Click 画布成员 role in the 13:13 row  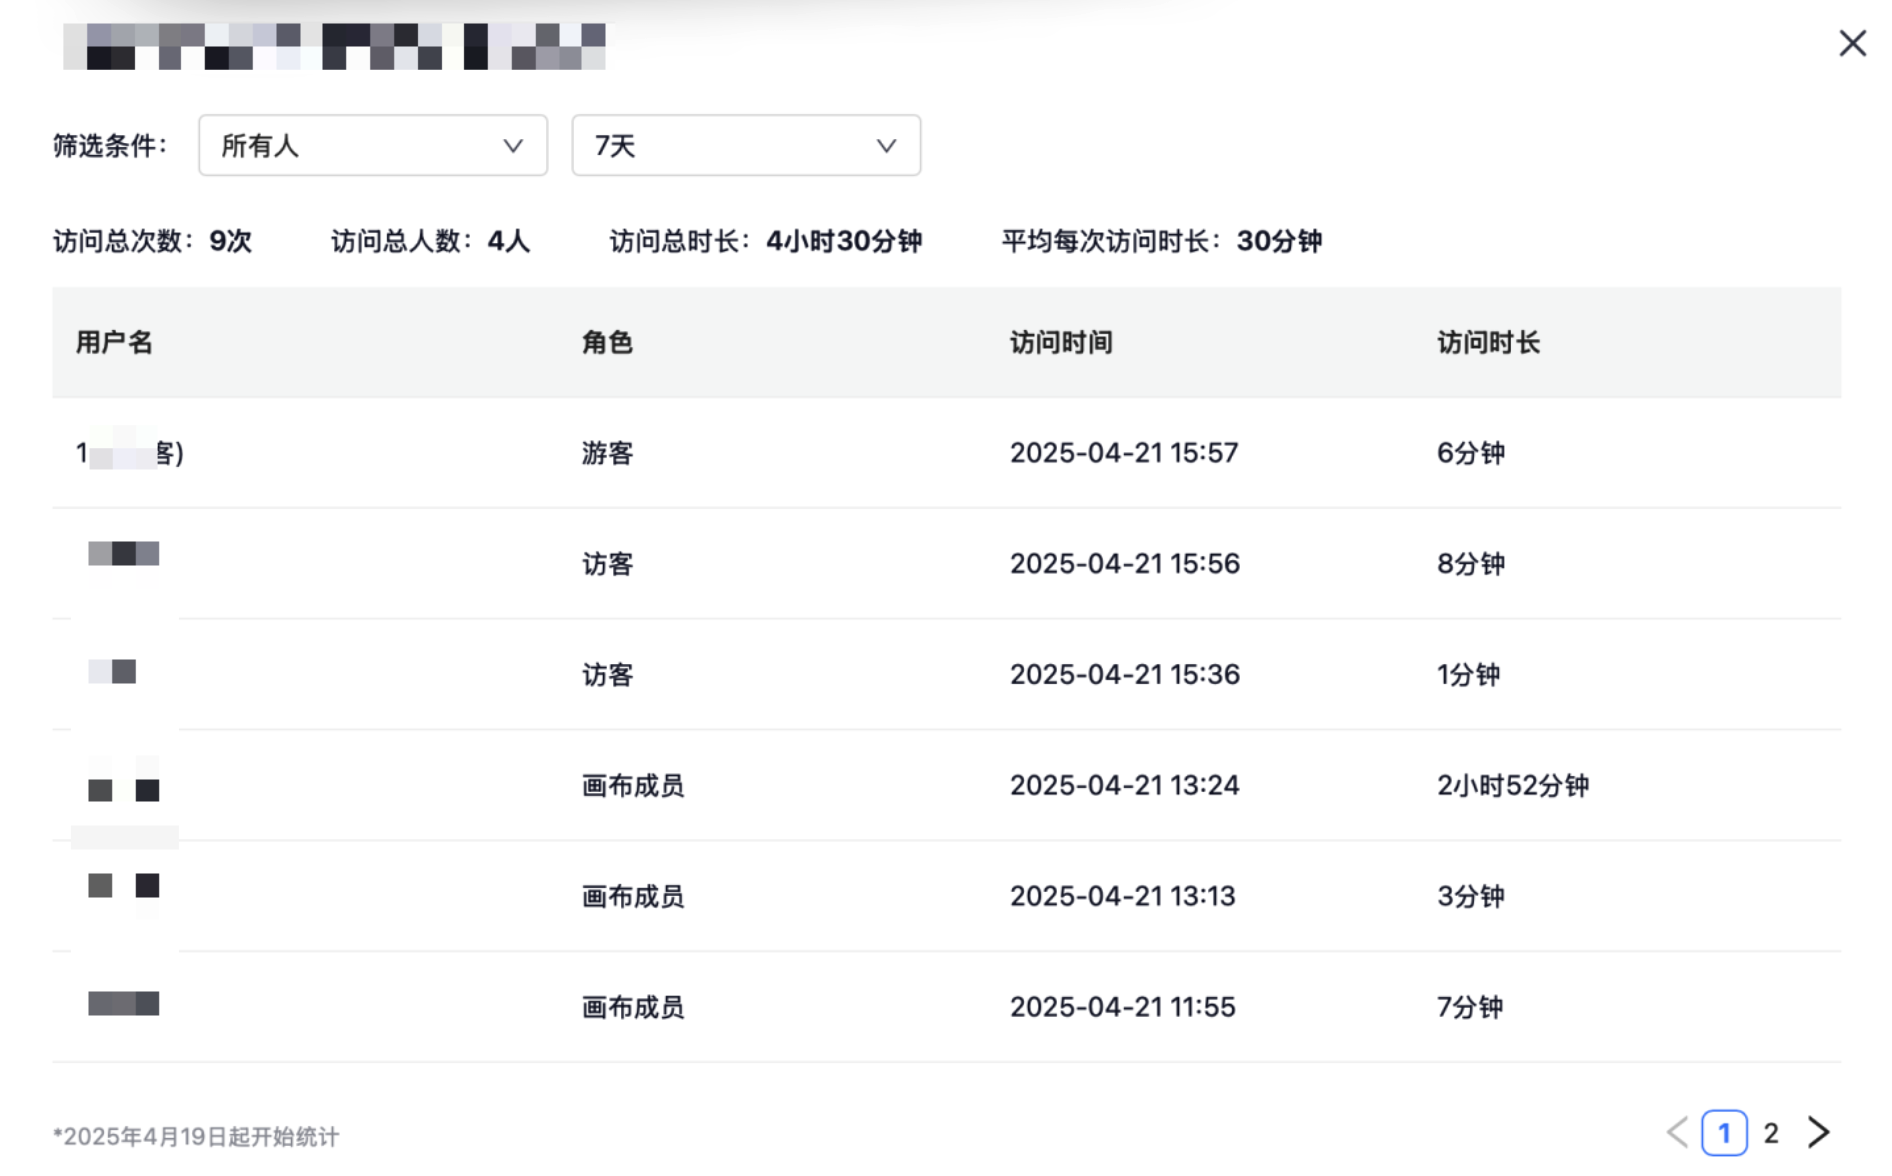(x=633, y=896)
